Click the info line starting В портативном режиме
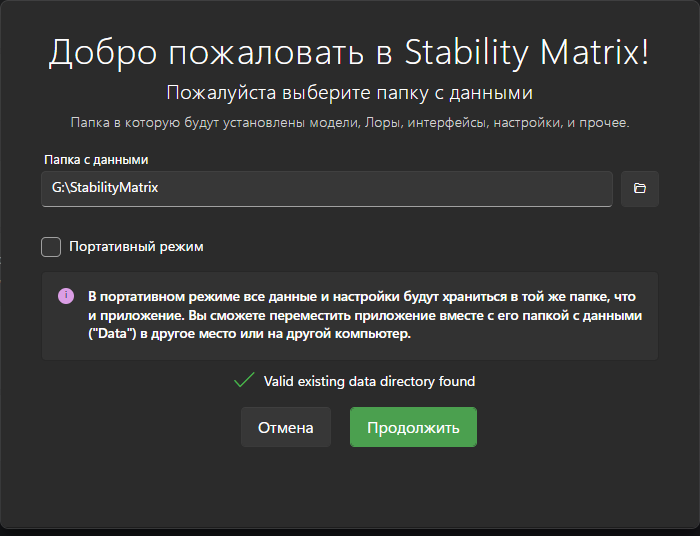700x536 pixels. 362,297
